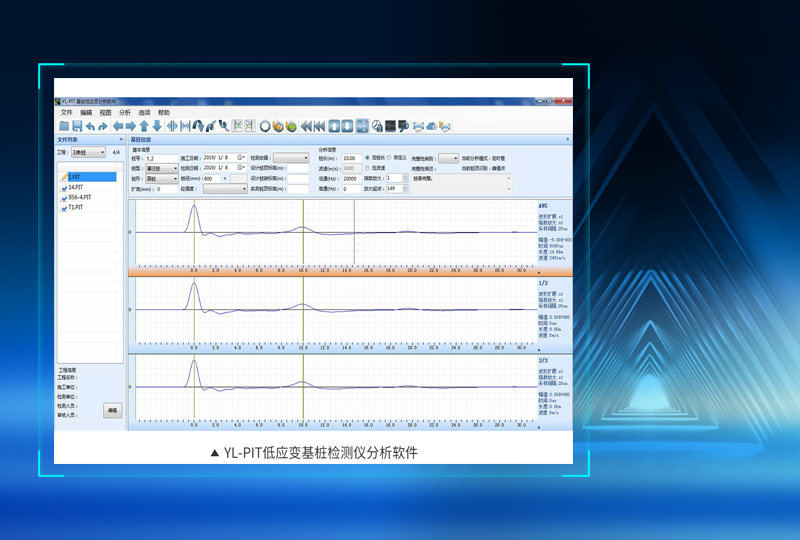
Task: Click the blue right arrow toolbar icon
Action: coord(129,126)
